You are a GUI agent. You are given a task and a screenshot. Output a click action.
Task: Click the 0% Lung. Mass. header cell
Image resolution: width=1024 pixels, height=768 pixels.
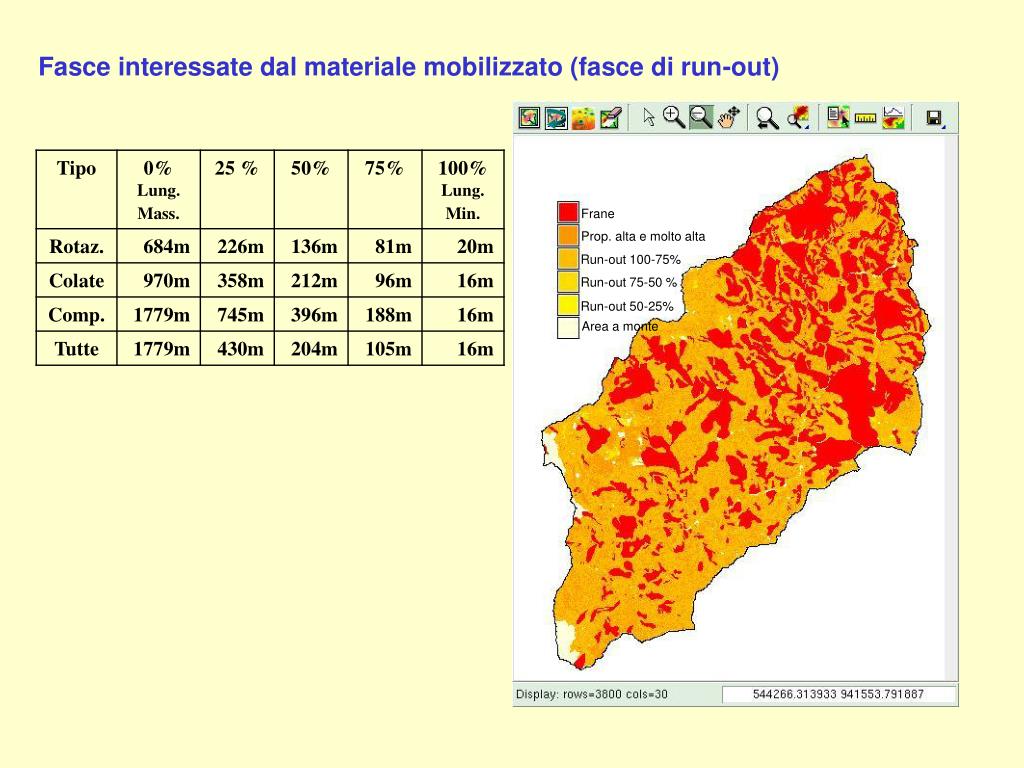tap(158, 189)
